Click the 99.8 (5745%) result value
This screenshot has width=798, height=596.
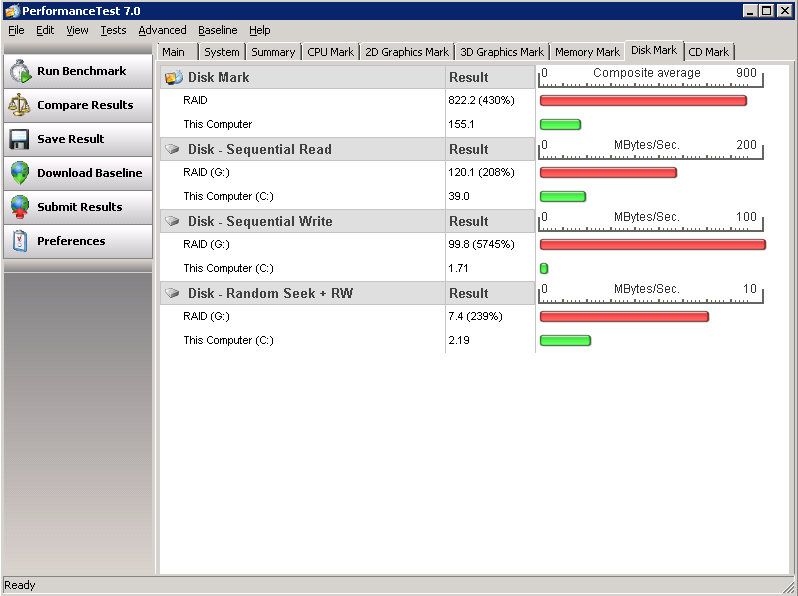(481, 244)
